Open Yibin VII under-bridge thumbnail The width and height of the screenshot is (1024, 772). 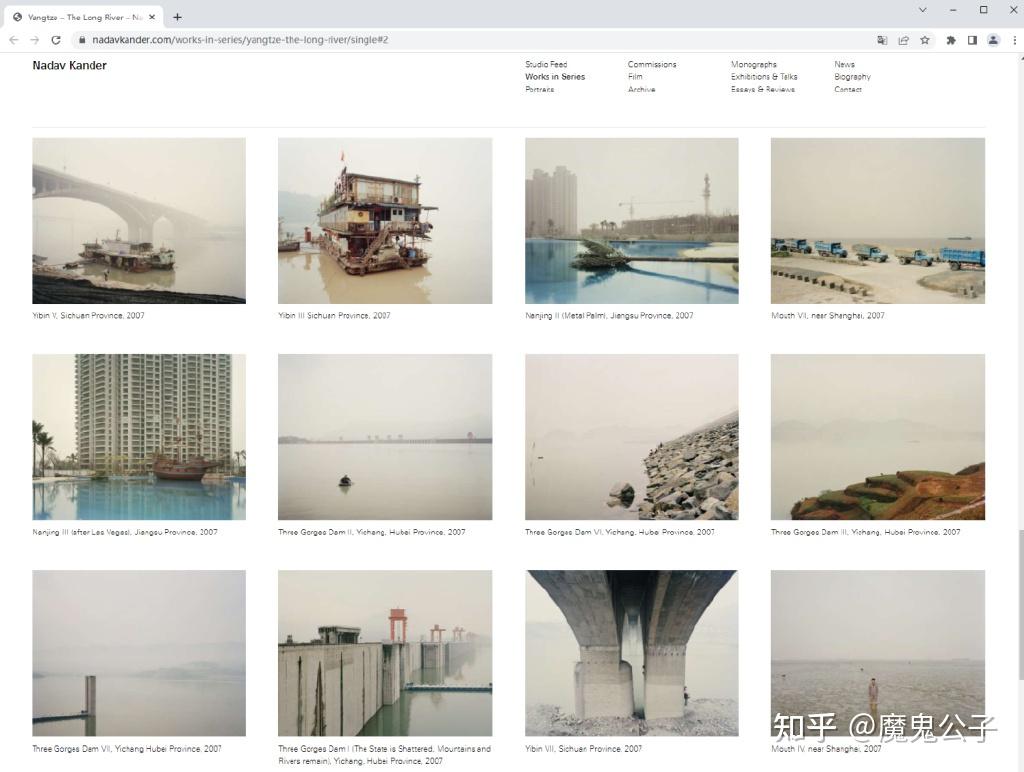pos(632,653)
